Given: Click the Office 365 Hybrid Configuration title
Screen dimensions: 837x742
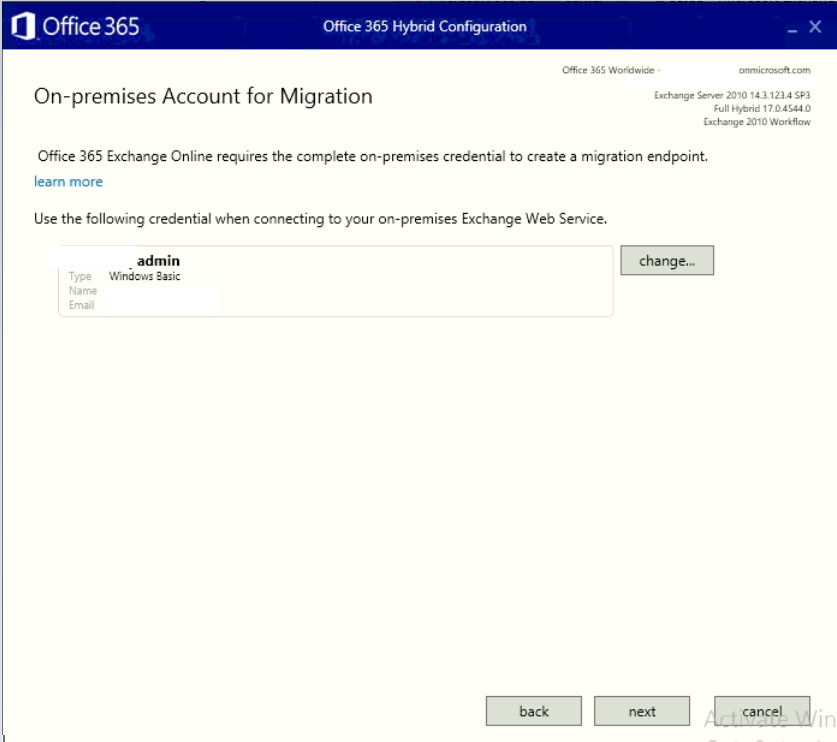Looking at the screenshot, I should pos(425,26).
